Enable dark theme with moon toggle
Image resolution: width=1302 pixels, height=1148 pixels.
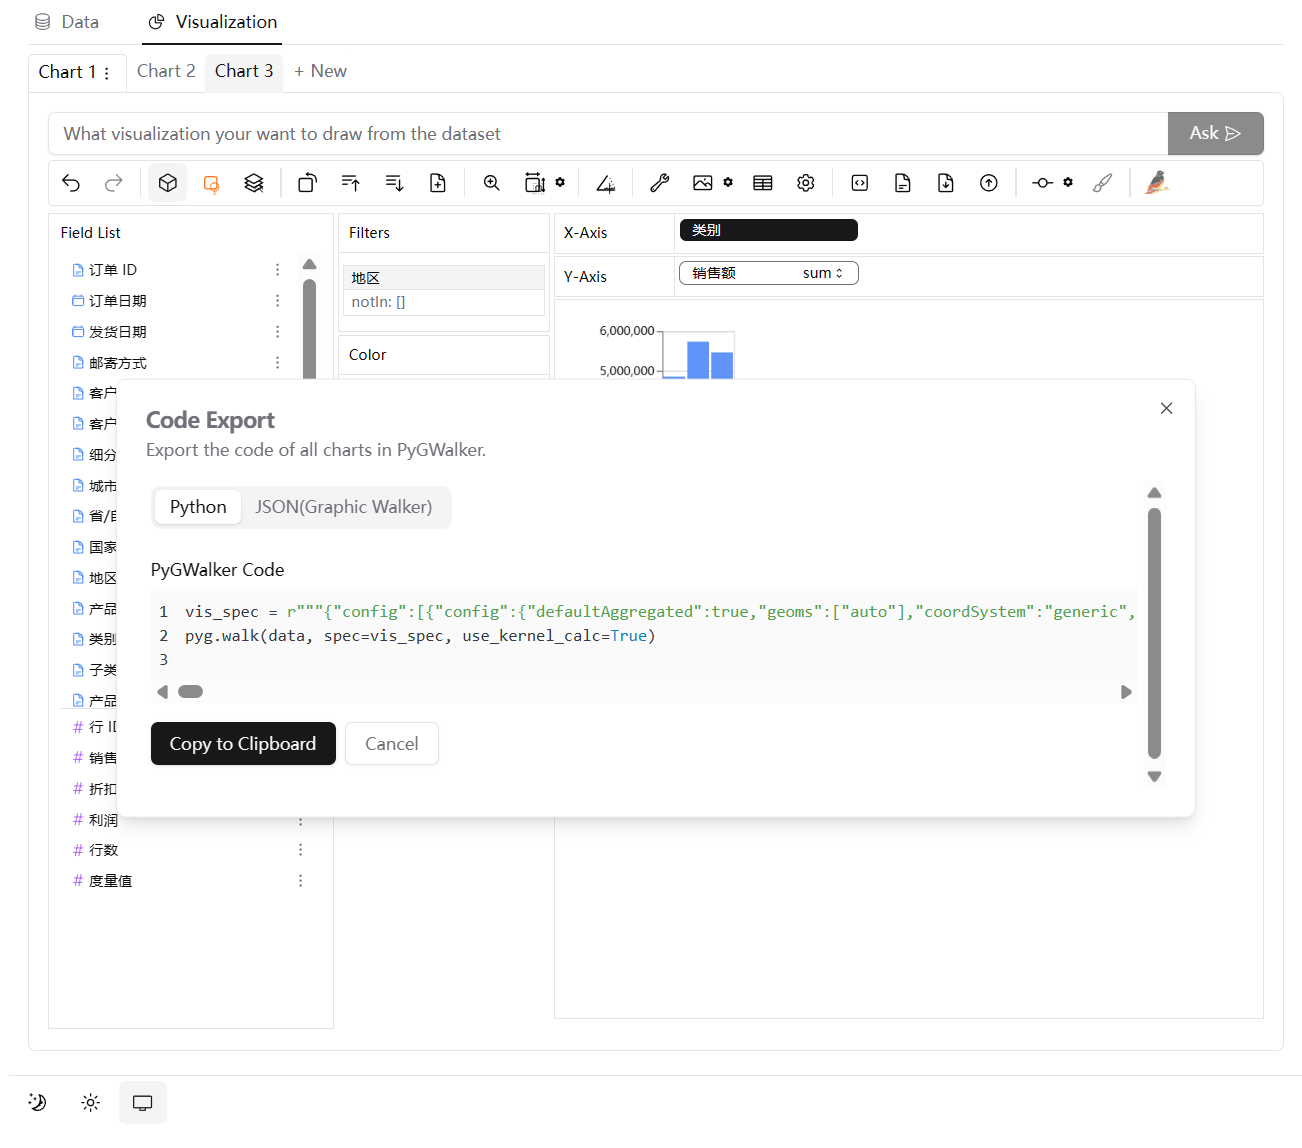pyautogui.click(x=37, y=1102)
